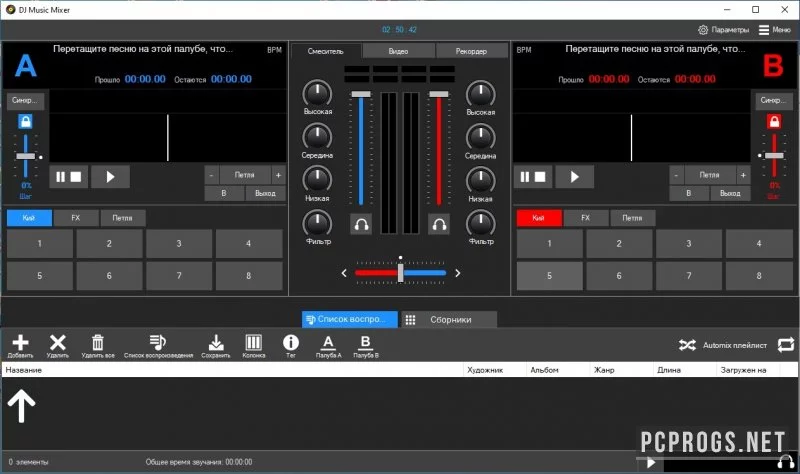
Task: Click deck B loop B button
Action: (689, 193)
